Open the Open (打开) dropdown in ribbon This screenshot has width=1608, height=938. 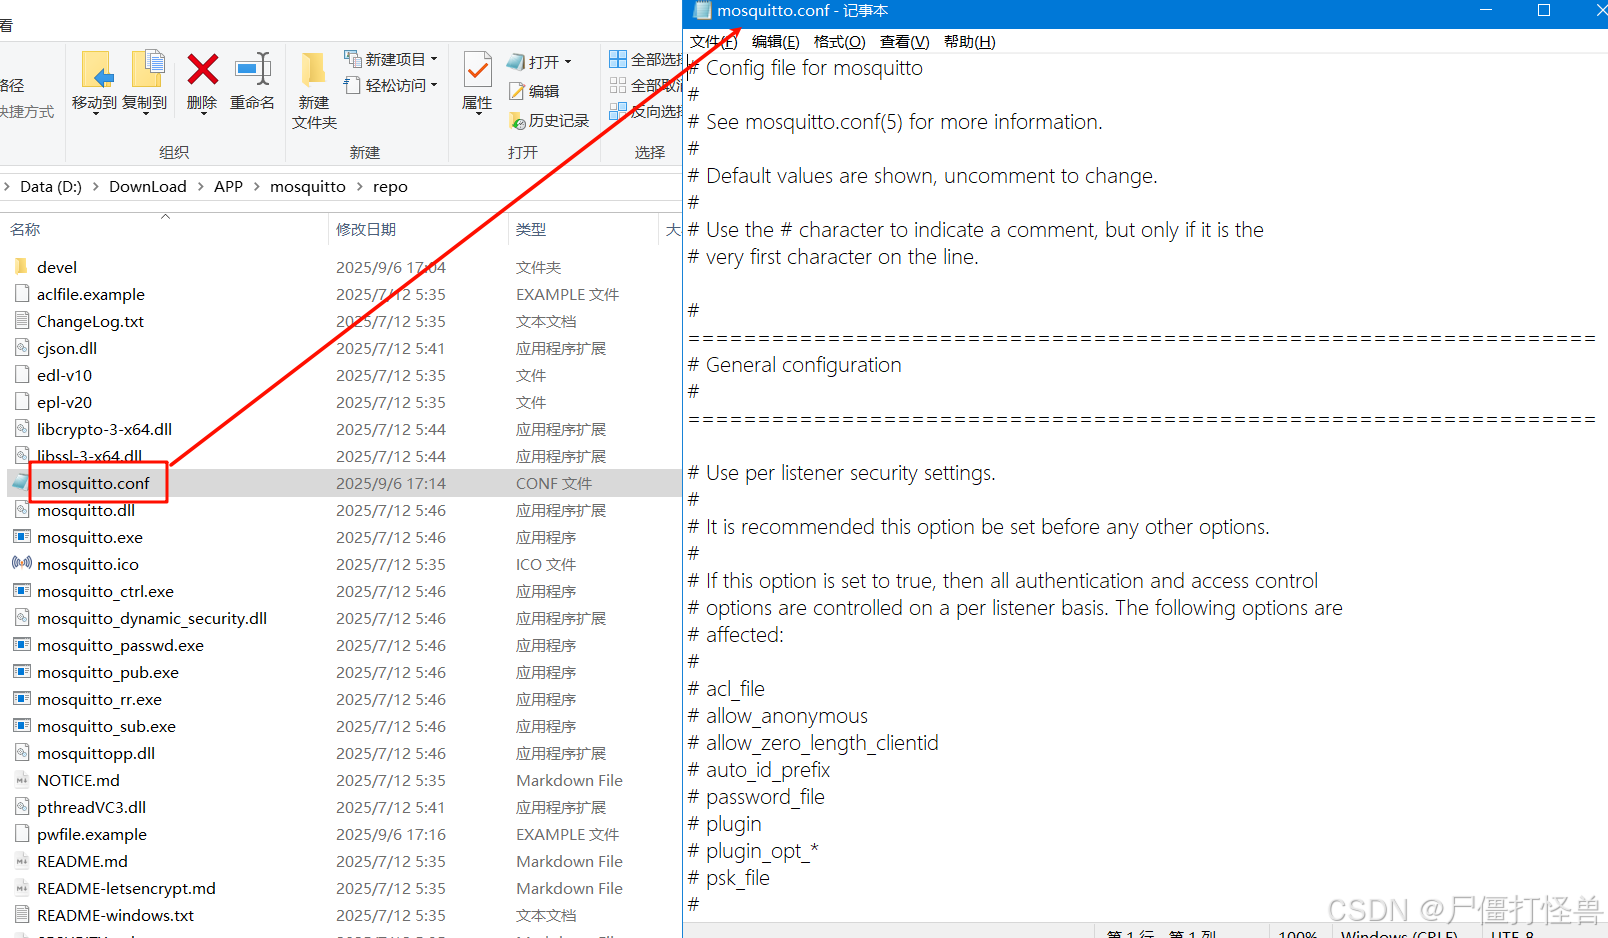tap(540, 61)
